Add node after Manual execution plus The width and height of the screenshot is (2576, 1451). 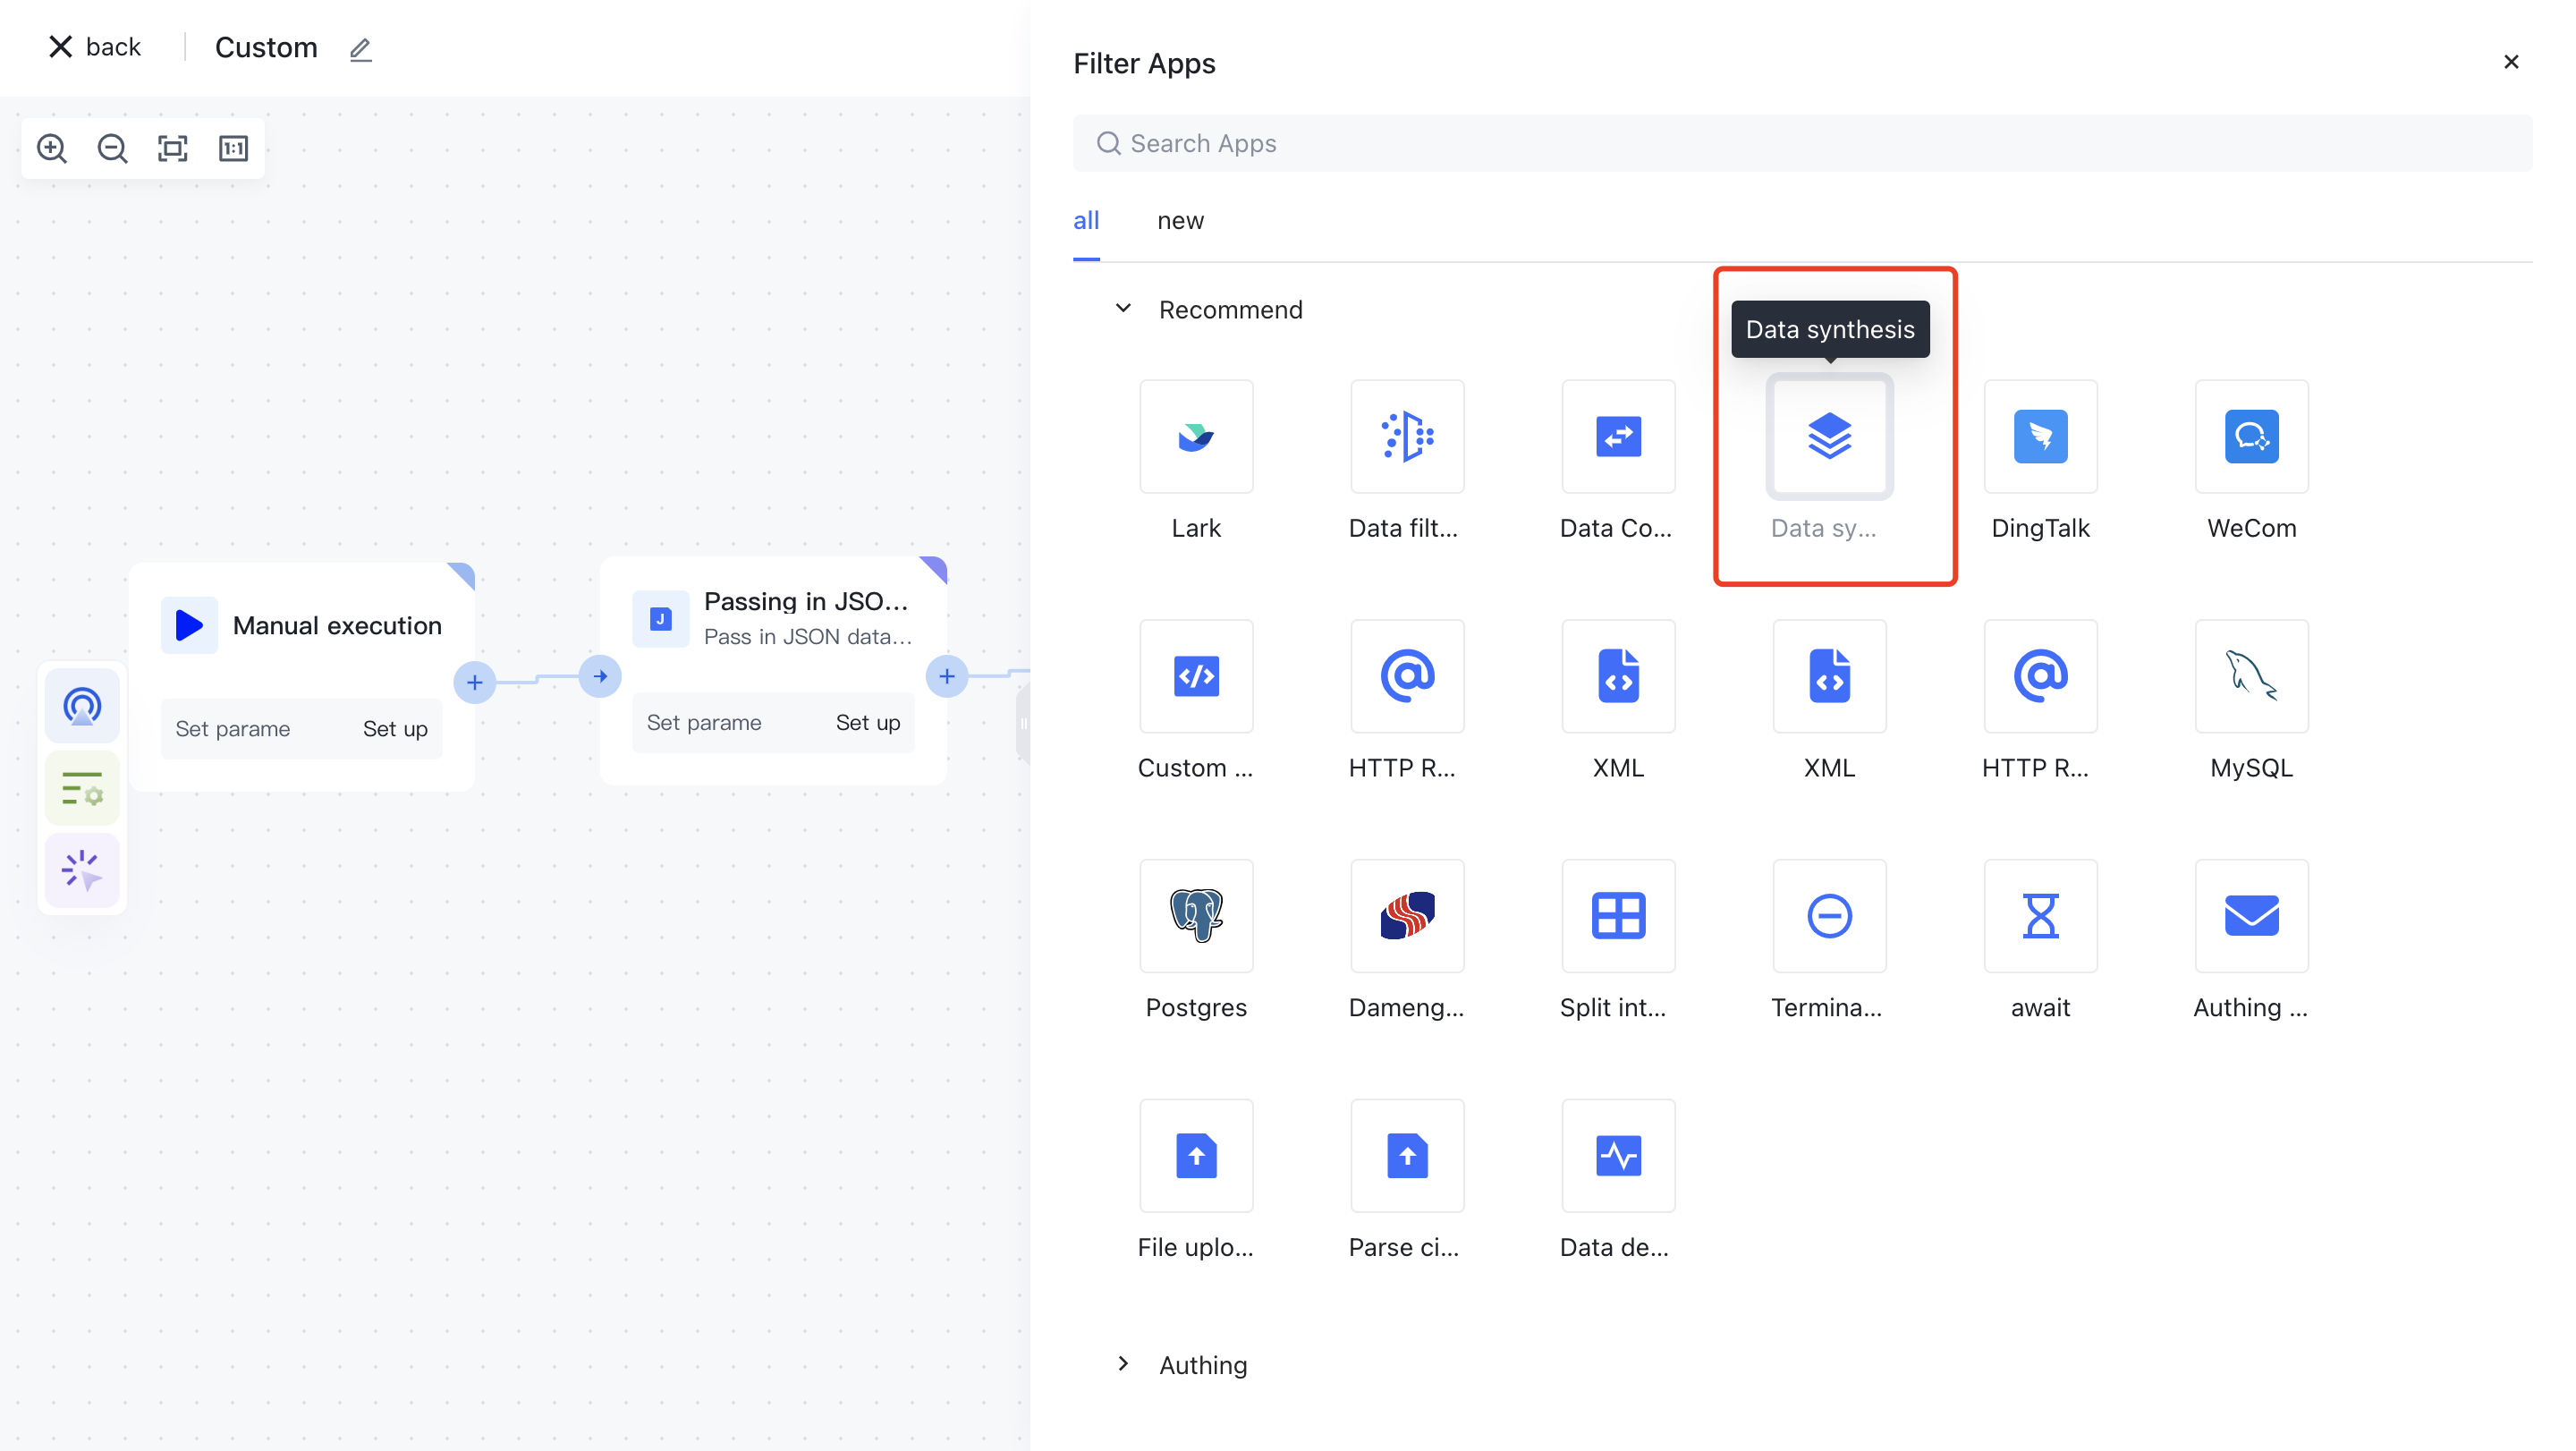(475, 683)
